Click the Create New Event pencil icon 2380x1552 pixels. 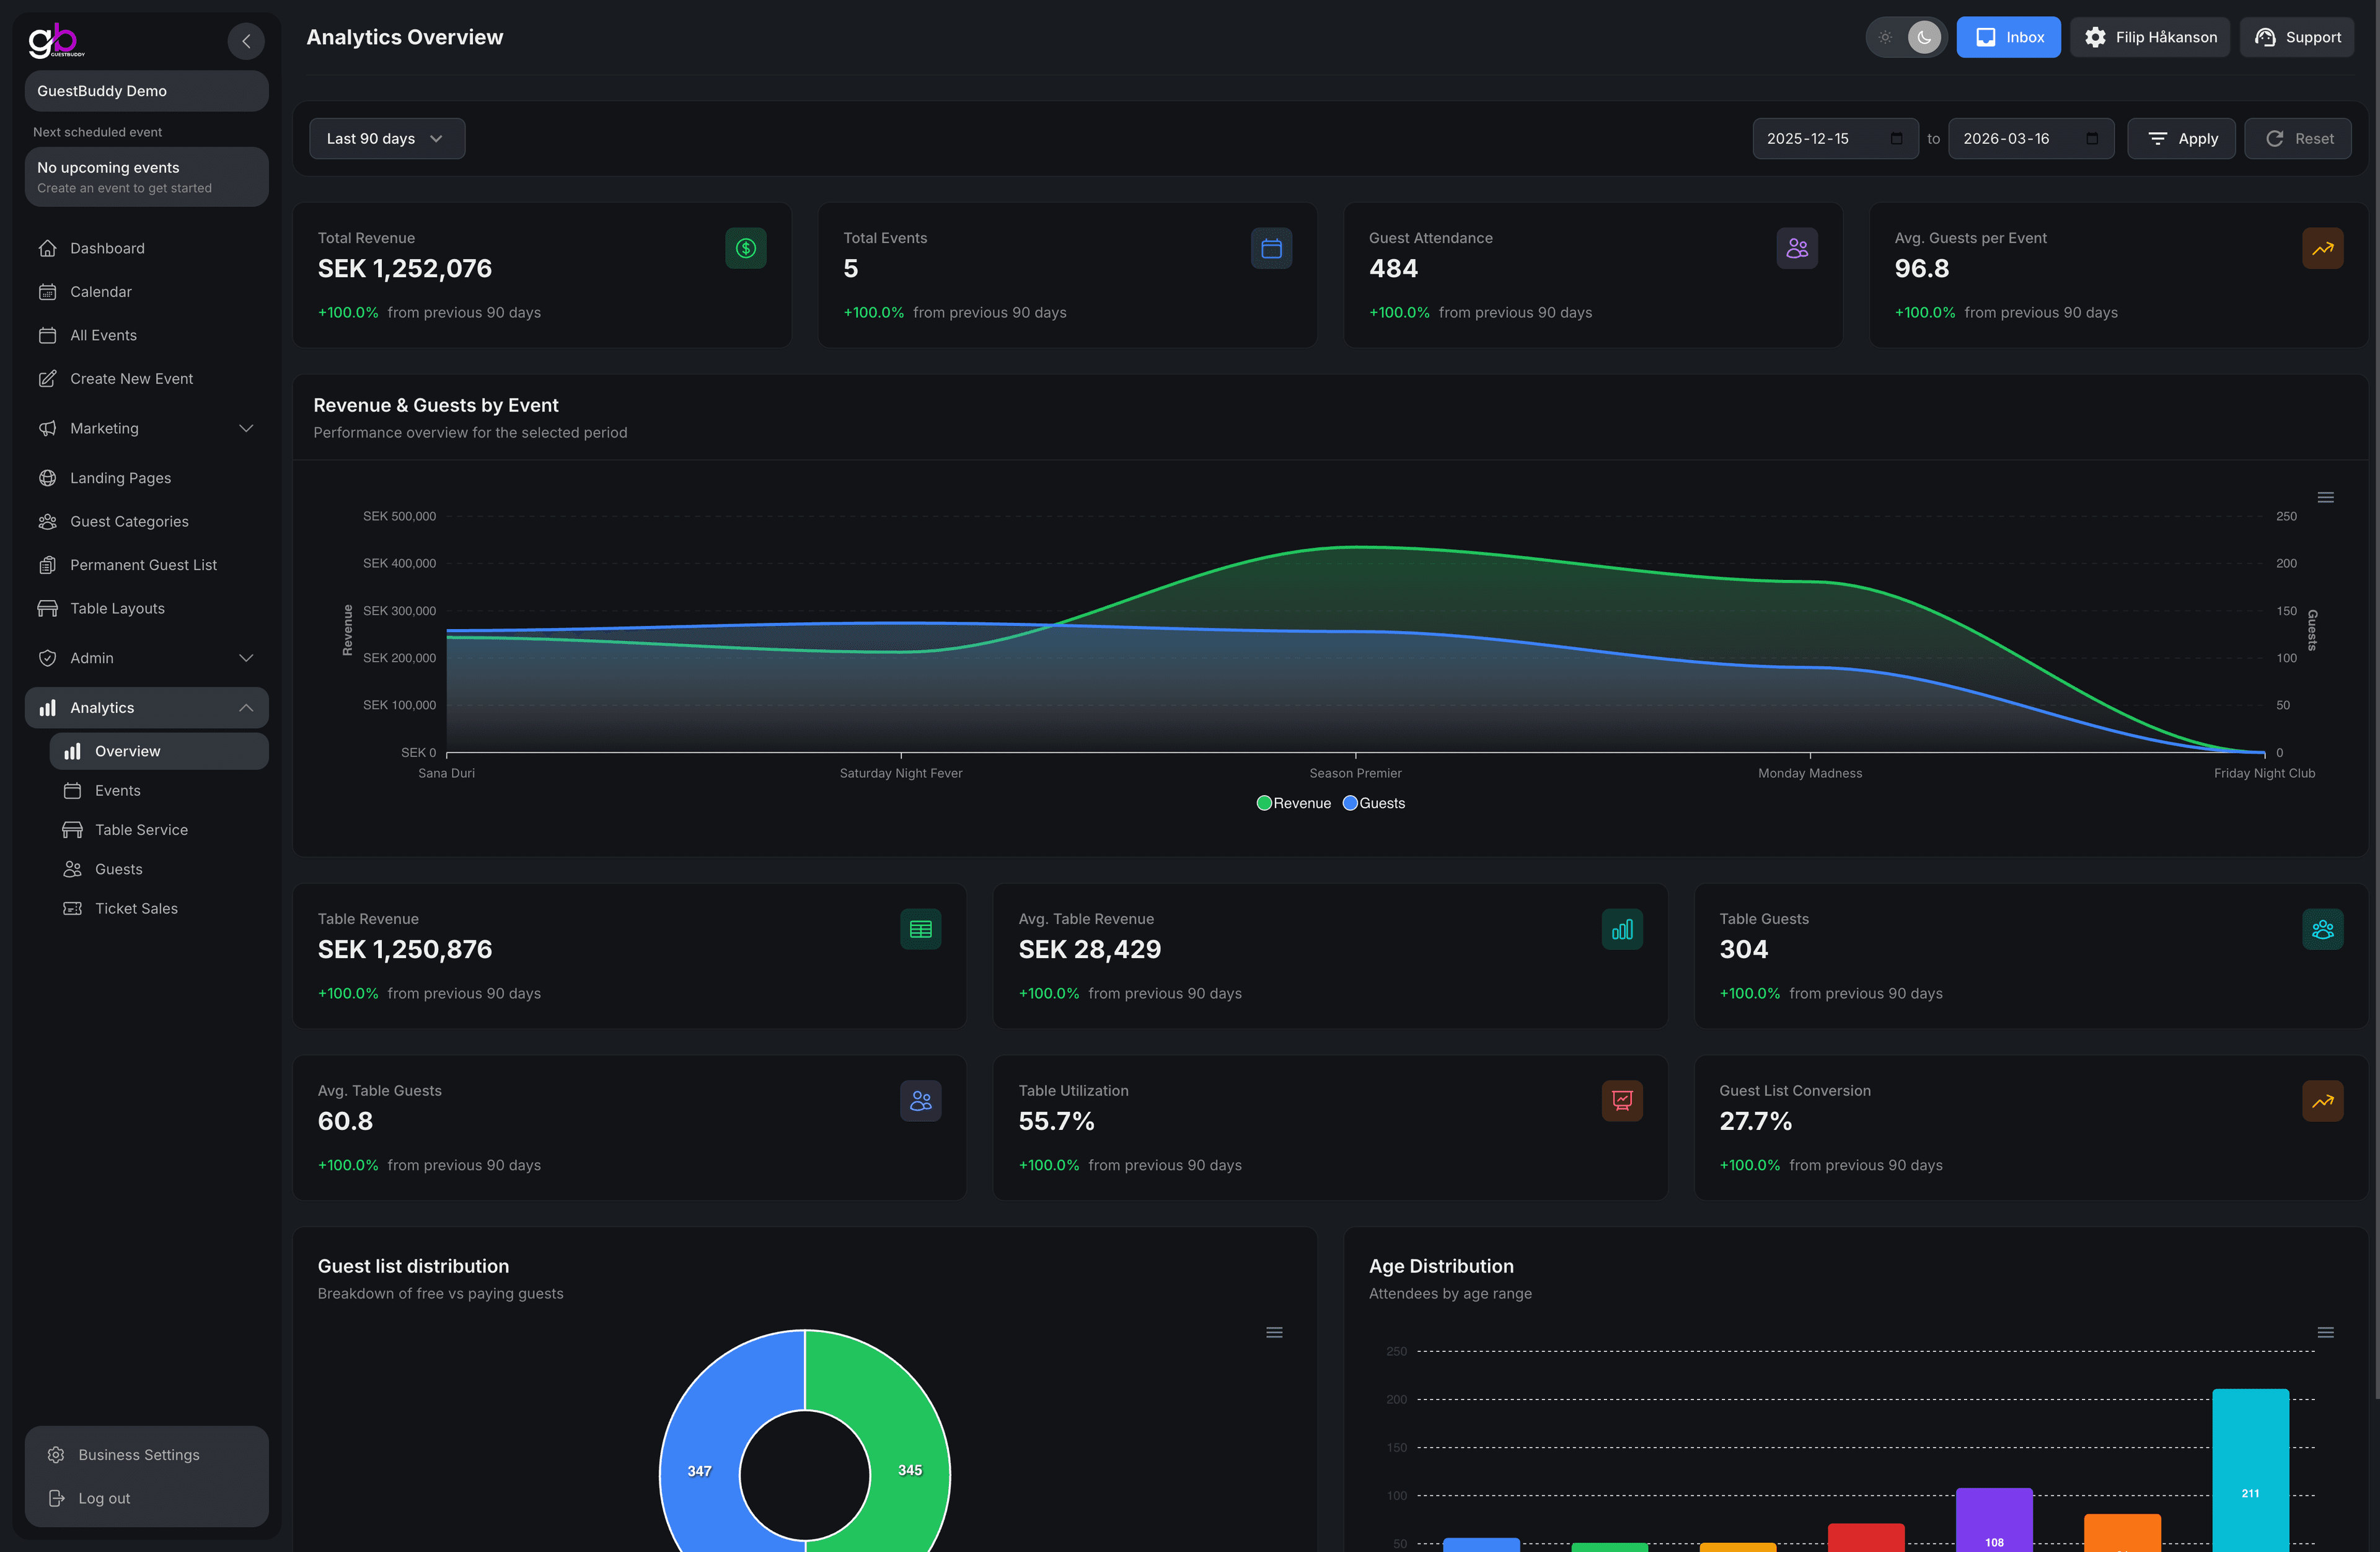point(48,378)
